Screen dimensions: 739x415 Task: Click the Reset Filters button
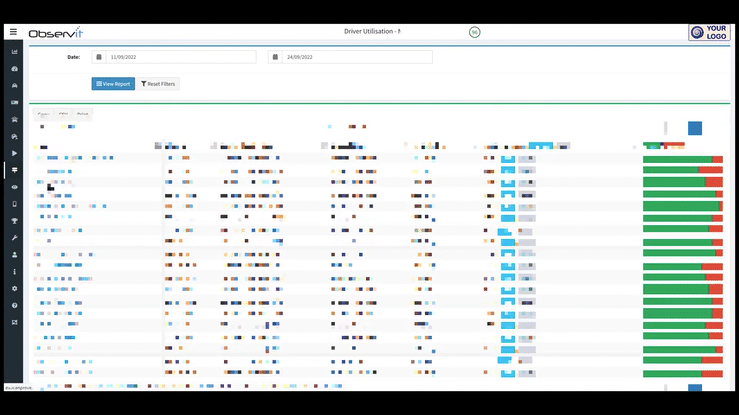pyautogui.click(x=158, y=84)
